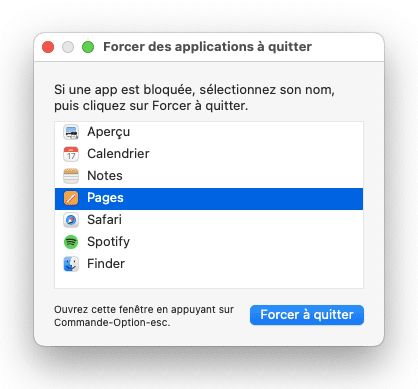Click the Aperçu app icon
Image resolution: width=418 pixels, height=389 pixels.
pyautogui.click(x=71, y=132)
